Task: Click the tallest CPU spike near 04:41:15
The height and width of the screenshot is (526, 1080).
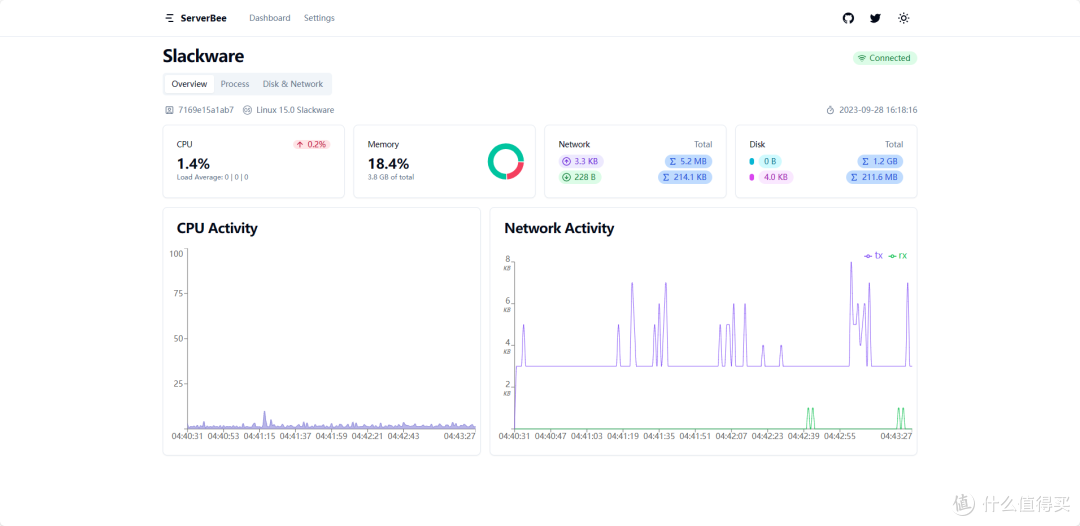Action: click(x=264, y=419)
